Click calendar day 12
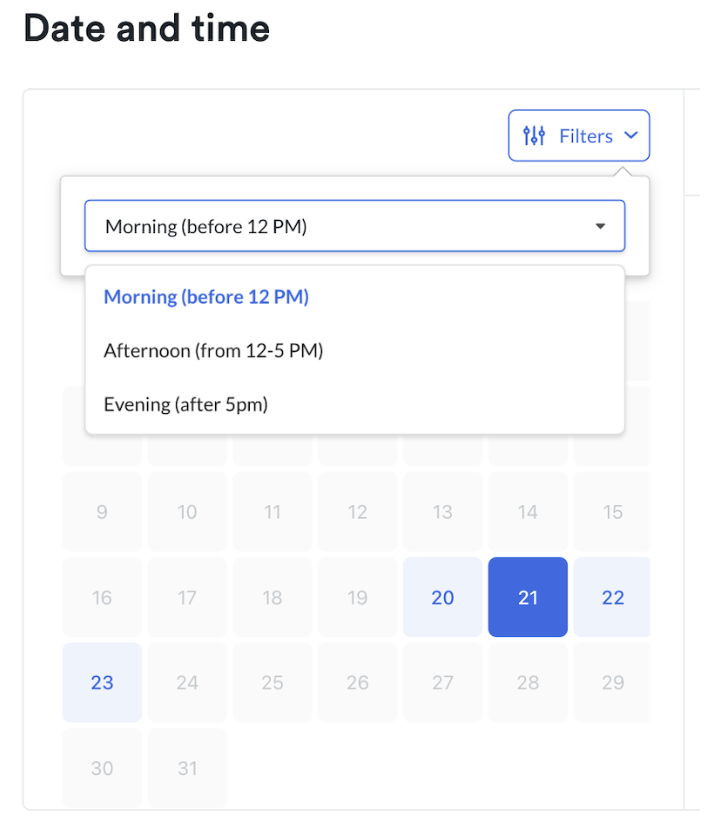Viewport: 710px width, 828px height. click(357, 512)
